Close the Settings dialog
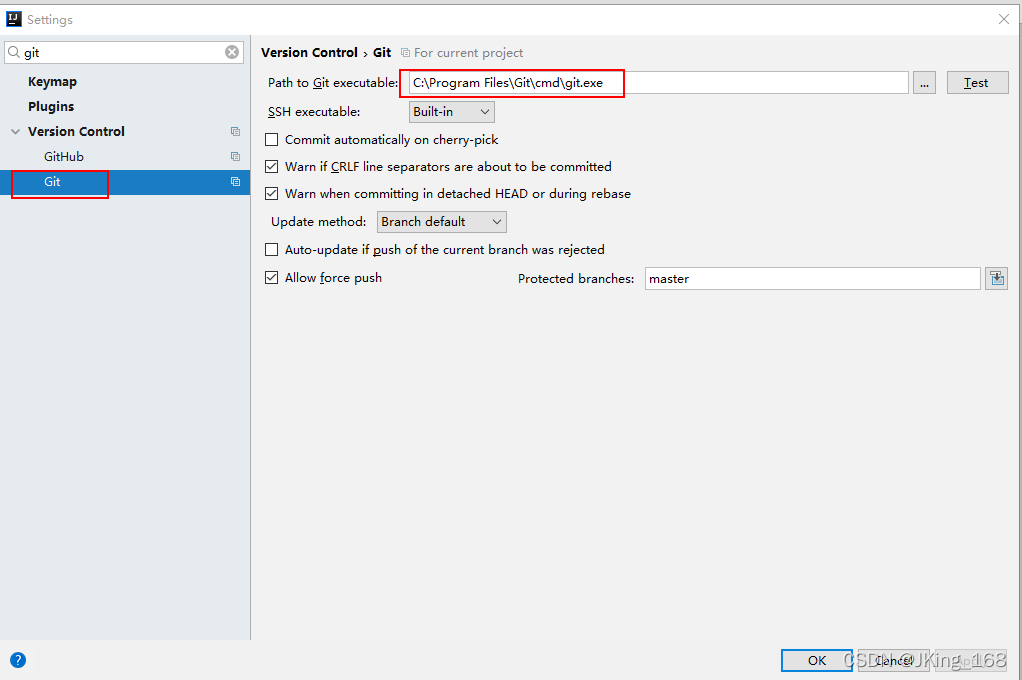 (1004, 19)
